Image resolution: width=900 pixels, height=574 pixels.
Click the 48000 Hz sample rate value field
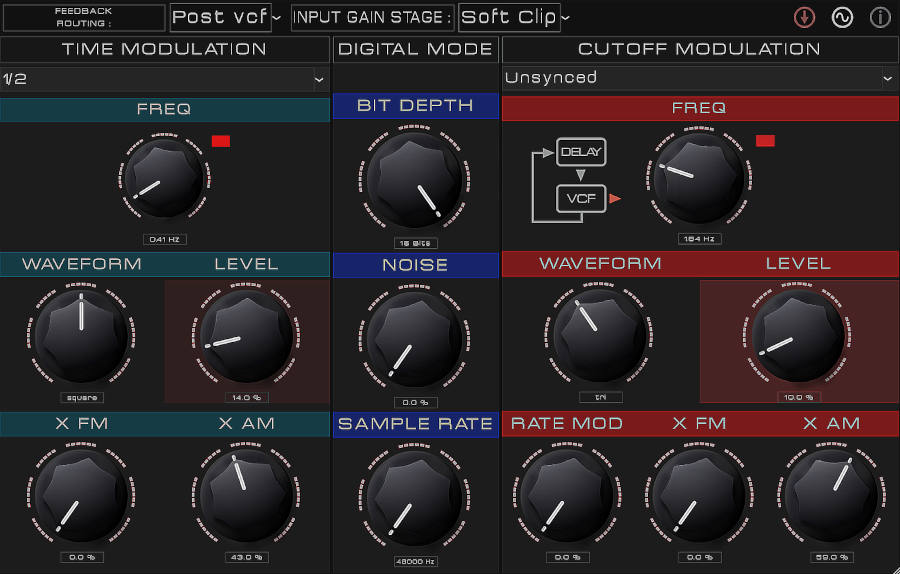pos(415,561)
